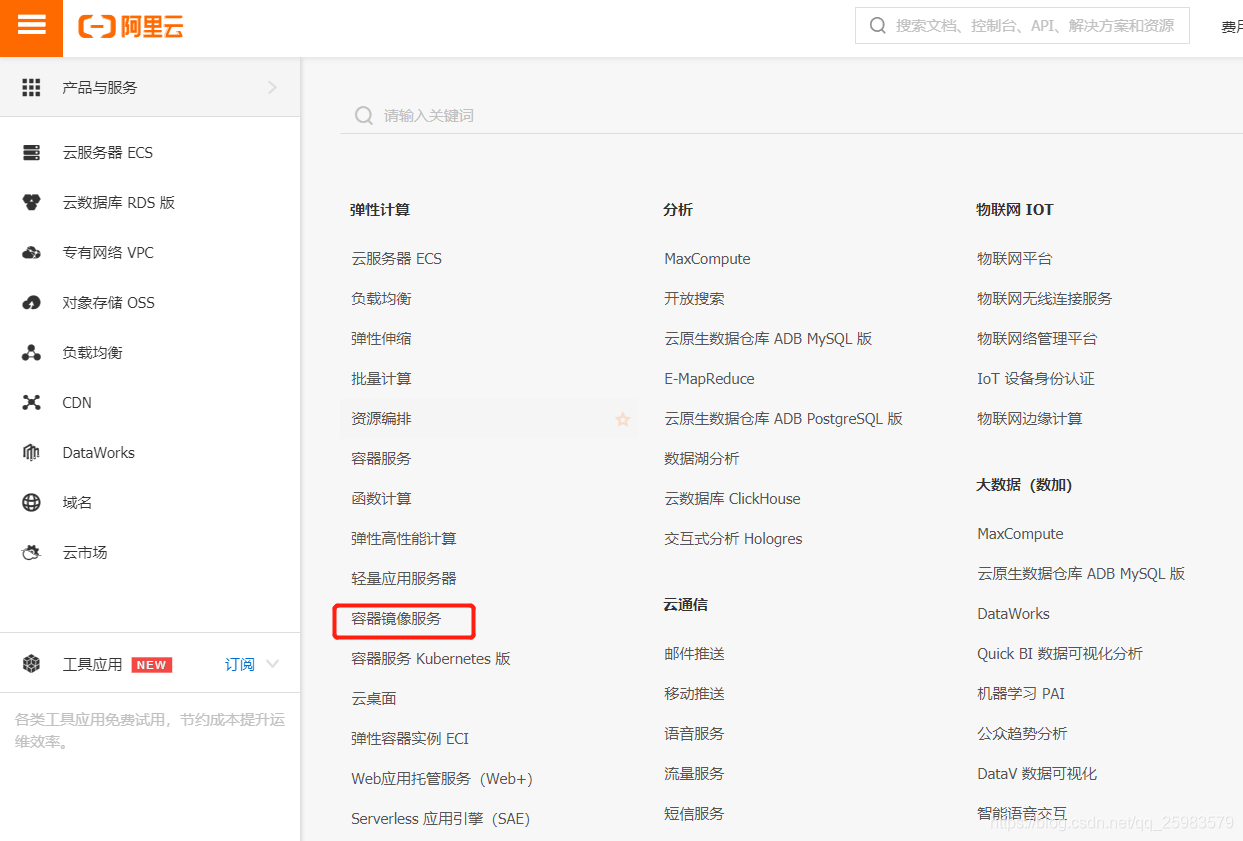This screenshot has width=1243, height=841.
Task: Click the products grid icon
Action: pyautogui.click(x=31, y=88)
